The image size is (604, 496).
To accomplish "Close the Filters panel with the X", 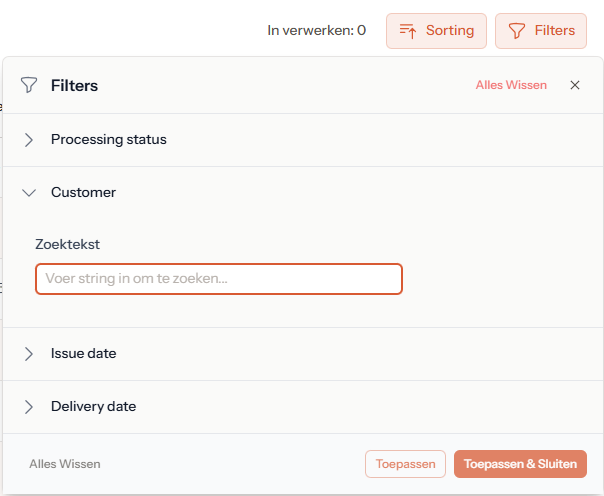I will click(x=575, y=85).
